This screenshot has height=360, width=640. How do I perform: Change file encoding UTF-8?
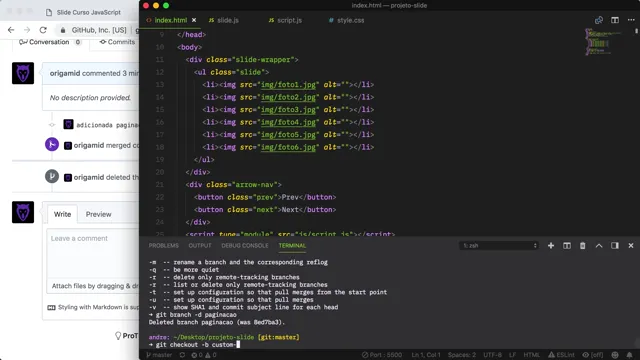(x=492, y=355)
